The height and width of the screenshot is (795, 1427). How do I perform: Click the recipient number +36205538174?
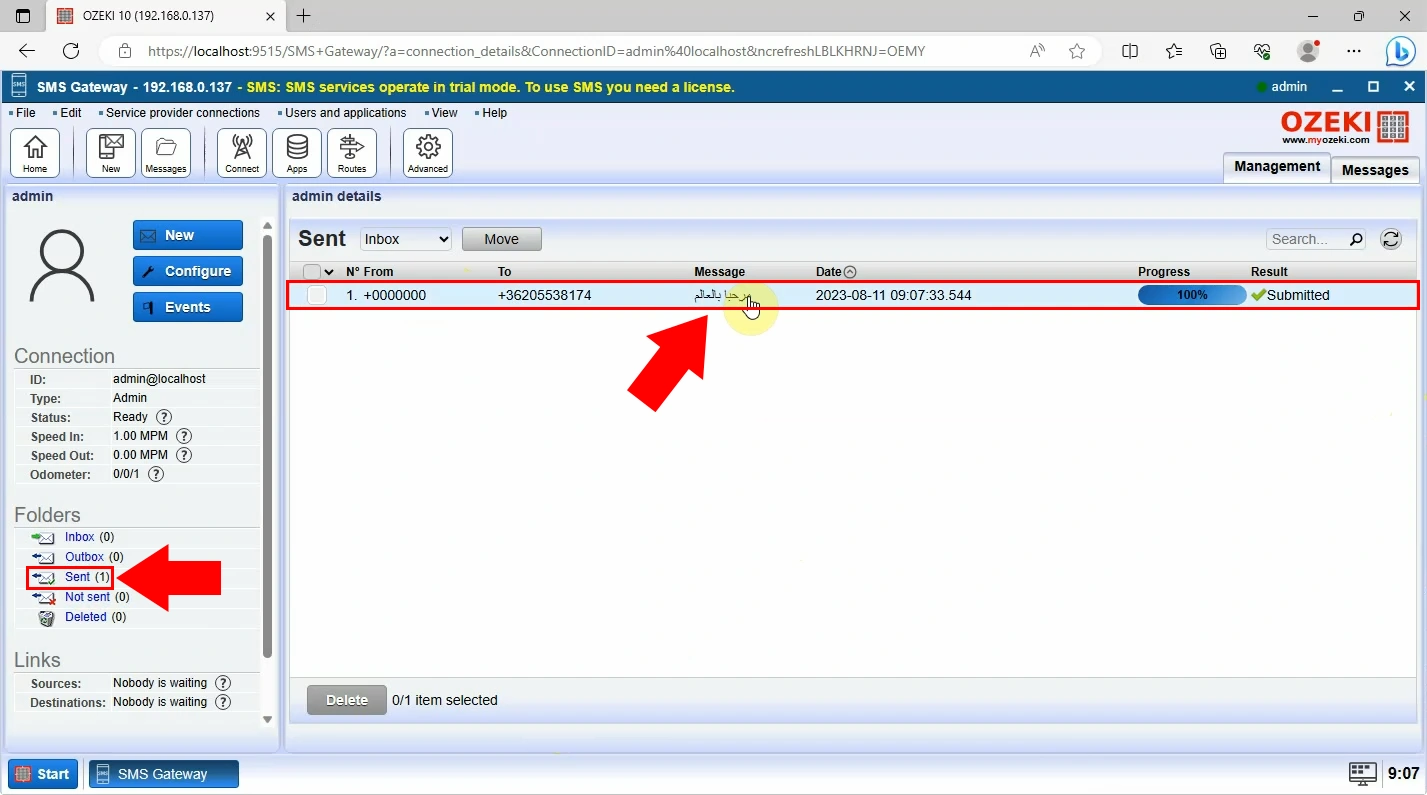click(545, 295)
